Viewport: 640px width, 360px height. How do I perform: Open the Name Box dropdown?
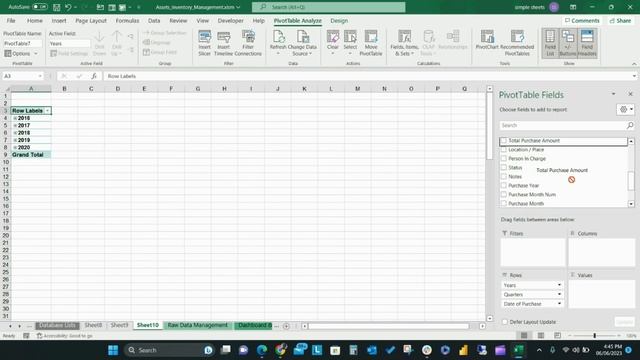pos(40,76)
